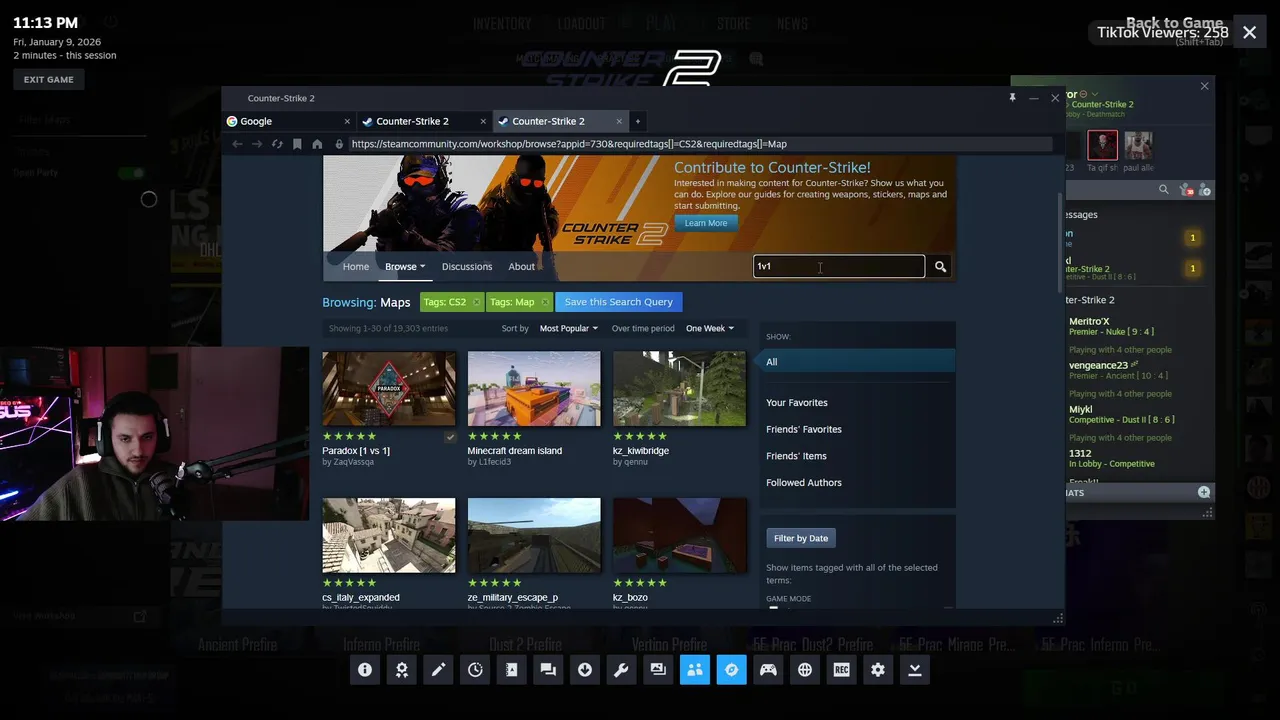Open the workshop Discussions tab
The height and width of the screenshot is (720, 1280).
click(x=467, y=266)
